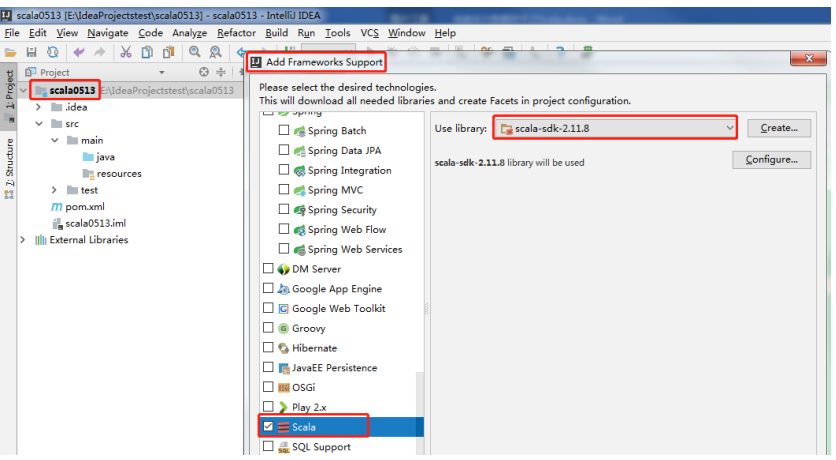
Task: Click the Groovy framework icon
Action: (284, 328)
